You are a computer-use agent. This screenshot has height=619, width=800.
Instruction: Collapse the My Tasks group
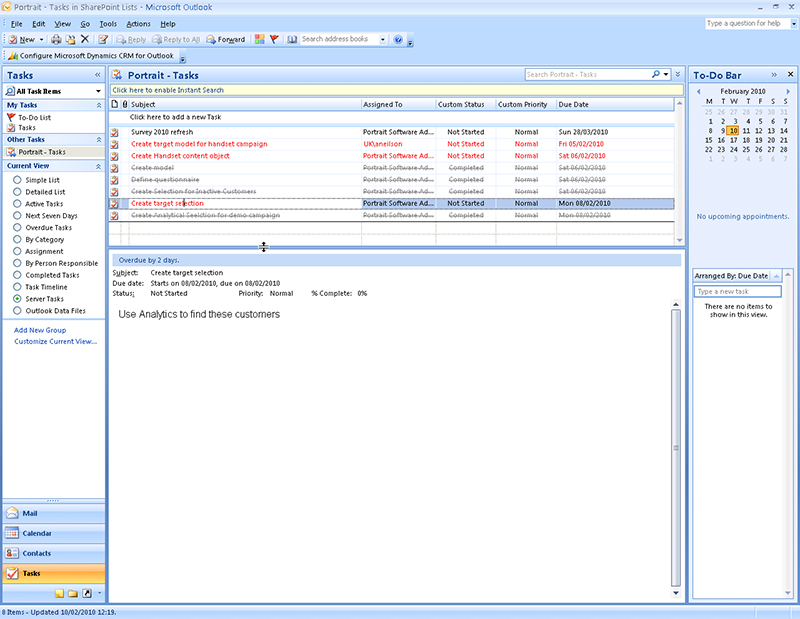[x=98, y=105]
